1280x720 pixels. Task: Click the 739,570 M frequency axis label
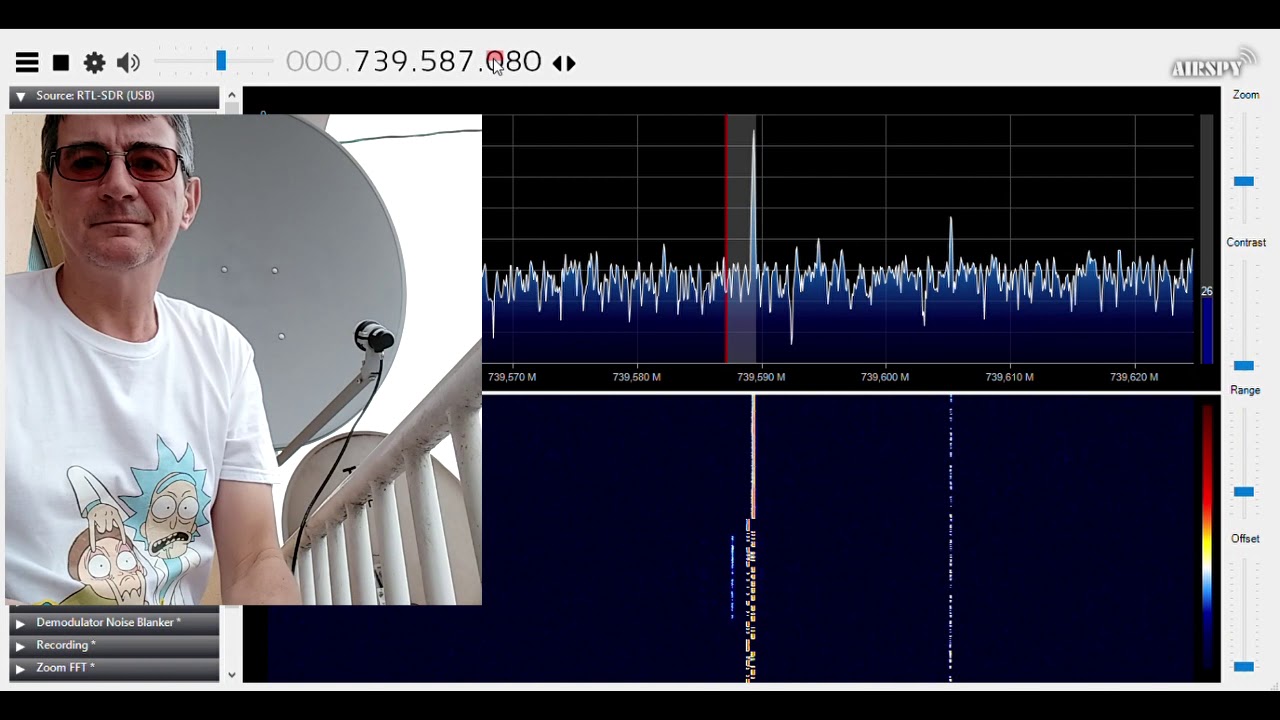512,377
